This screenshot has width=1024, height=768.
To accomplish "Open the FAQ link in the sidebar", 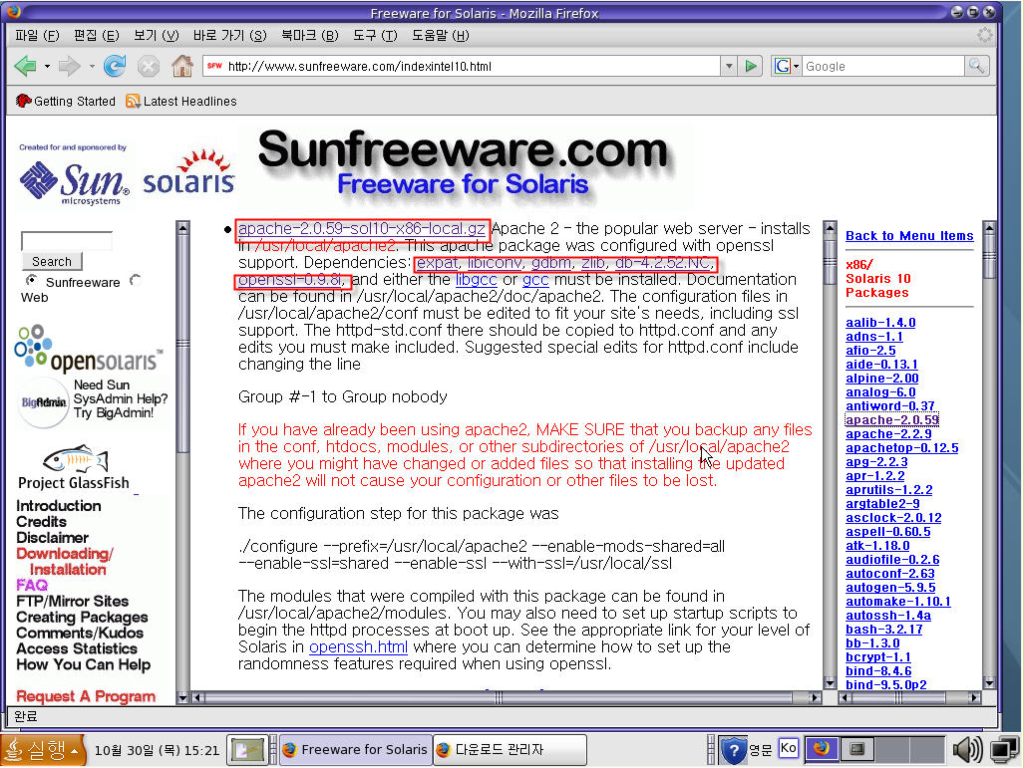I will tap(32, 585).
